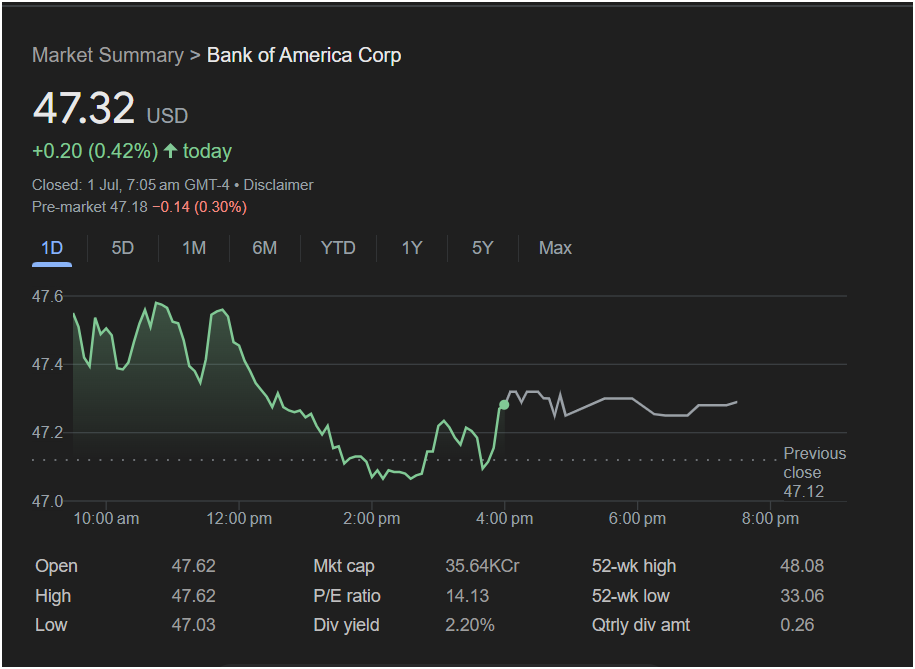Screen dimensions: 915x669
Task: Click the Qtrly div amt label
Action: click(641, 625)
